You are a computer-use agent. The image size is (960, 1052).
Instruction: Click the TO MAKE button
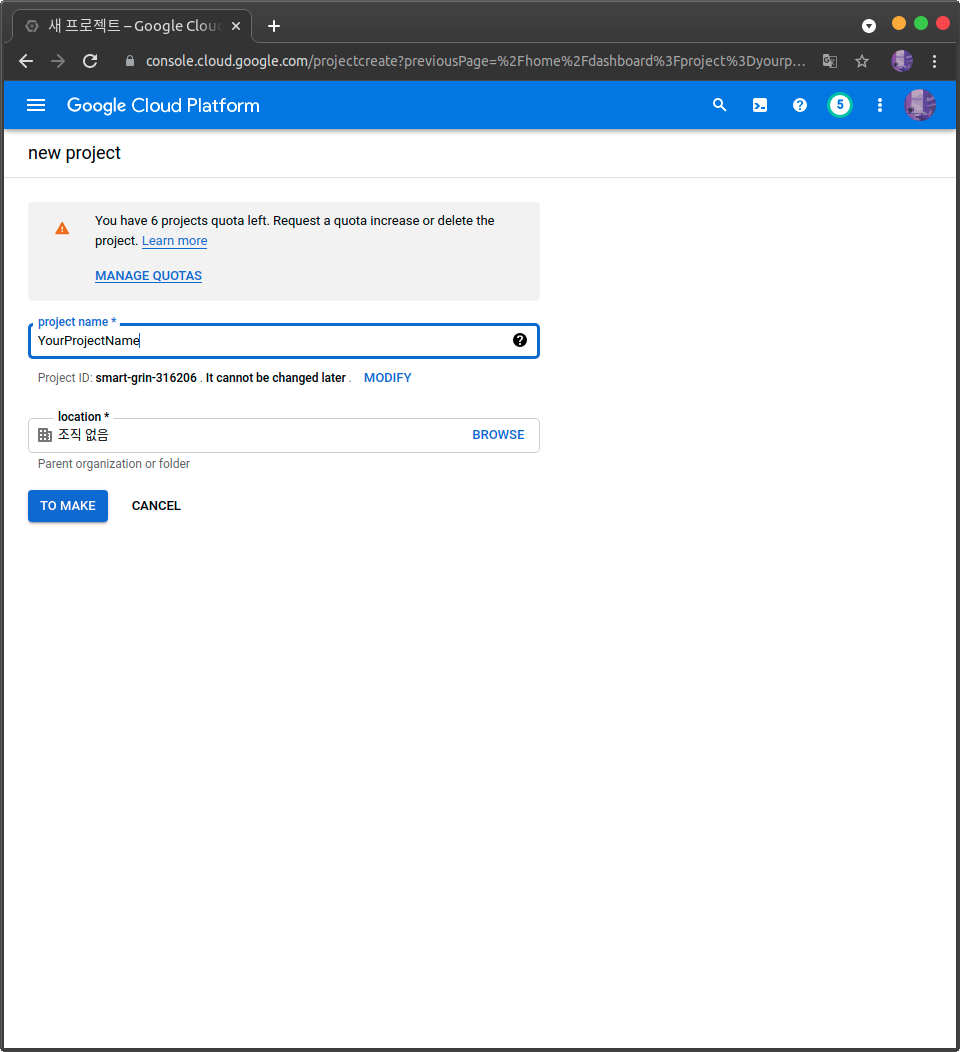click(68, 506)
